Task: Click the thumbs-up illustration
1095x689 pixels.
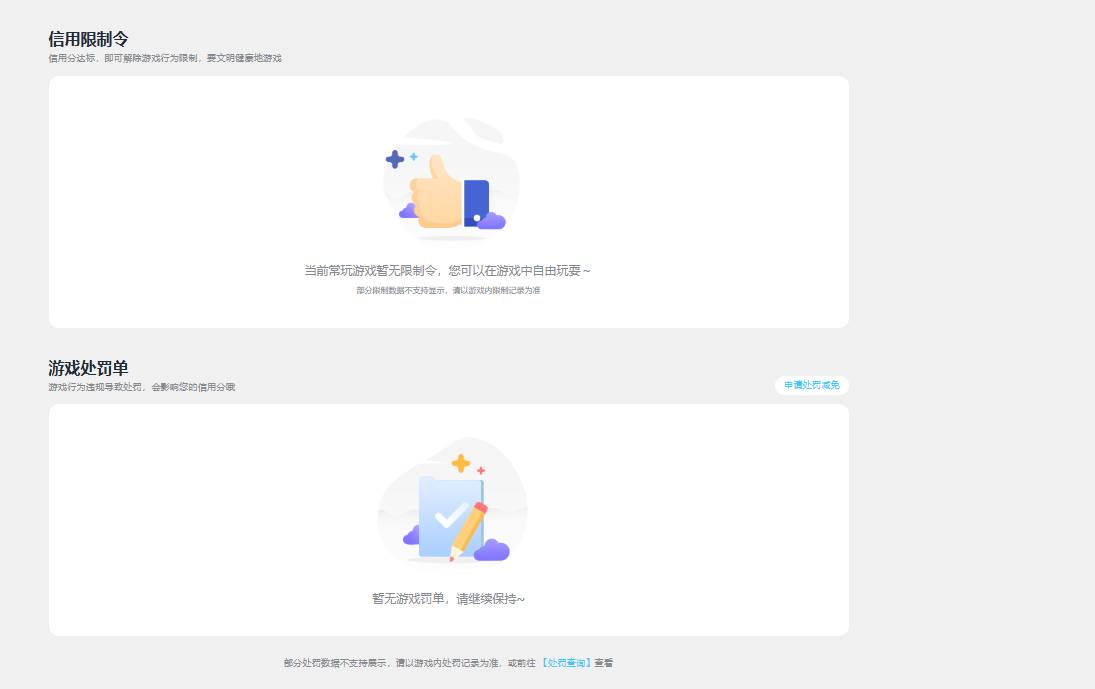Action: (450, 180)
